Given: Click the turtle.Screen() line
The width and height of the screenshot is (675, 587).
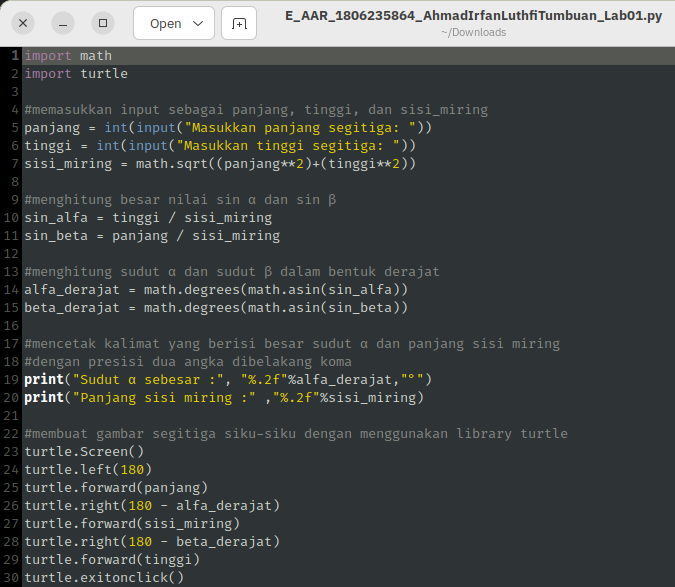Looking at the screenshot, I should (84, 452).
